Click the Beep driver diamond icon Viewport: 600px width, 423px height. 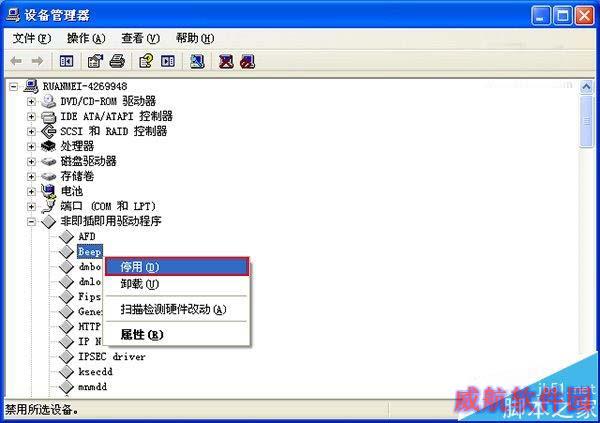(x=66, y=252)
